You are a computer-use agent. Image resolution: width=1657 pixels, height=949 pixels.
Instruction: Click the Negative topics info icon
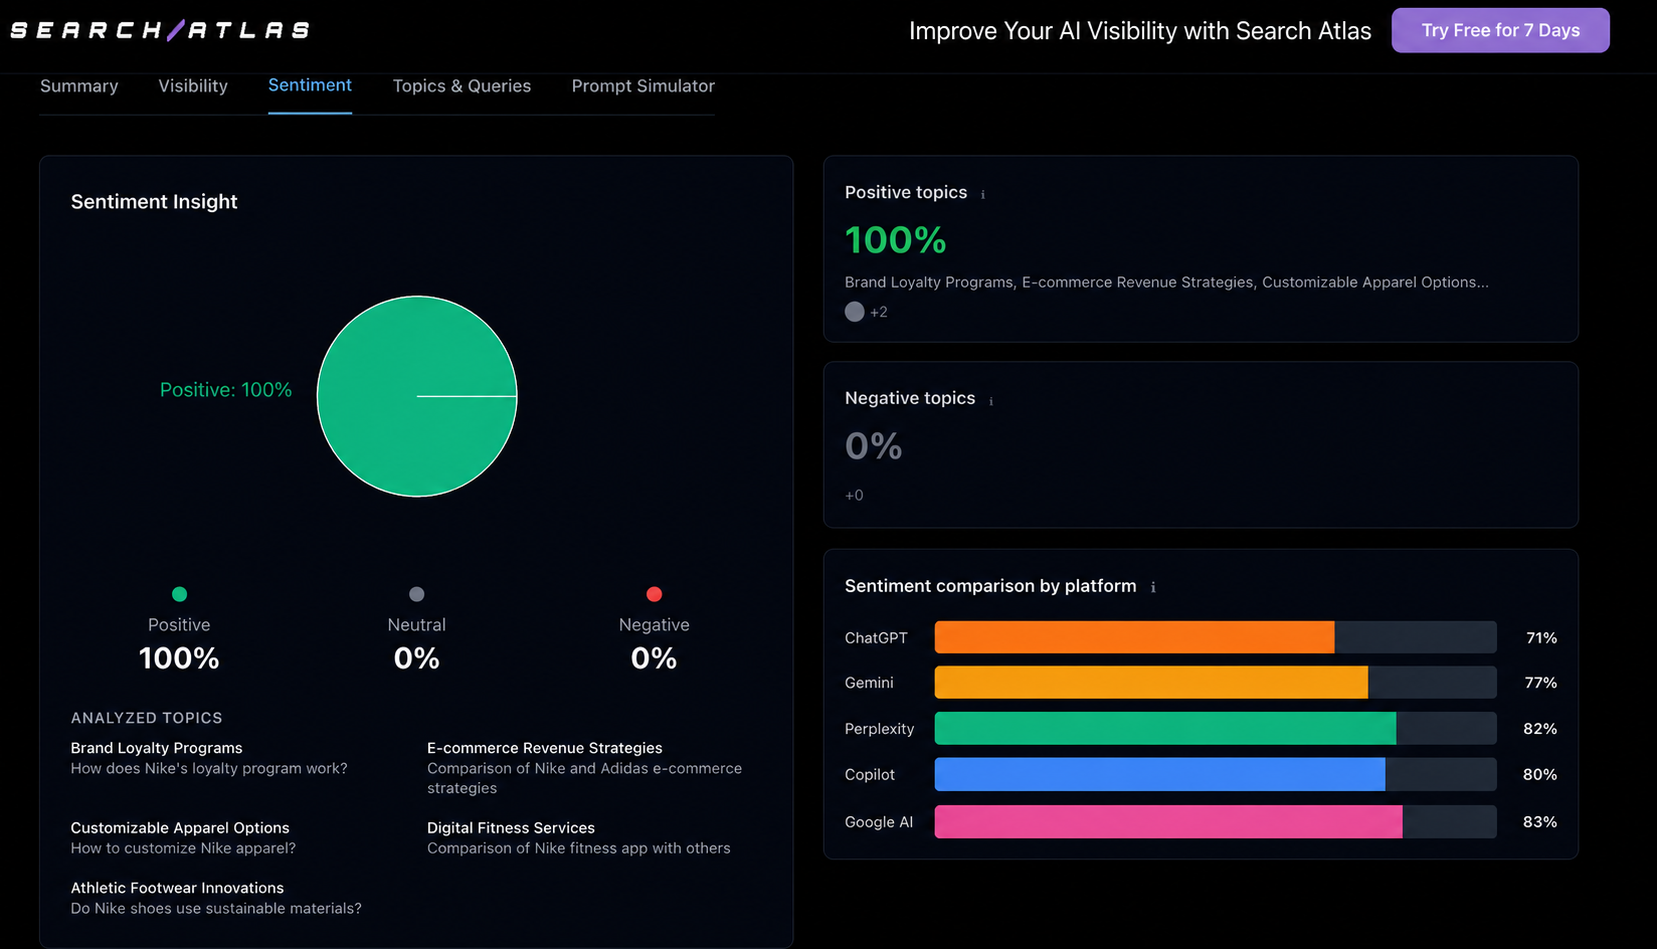(991, 401)
